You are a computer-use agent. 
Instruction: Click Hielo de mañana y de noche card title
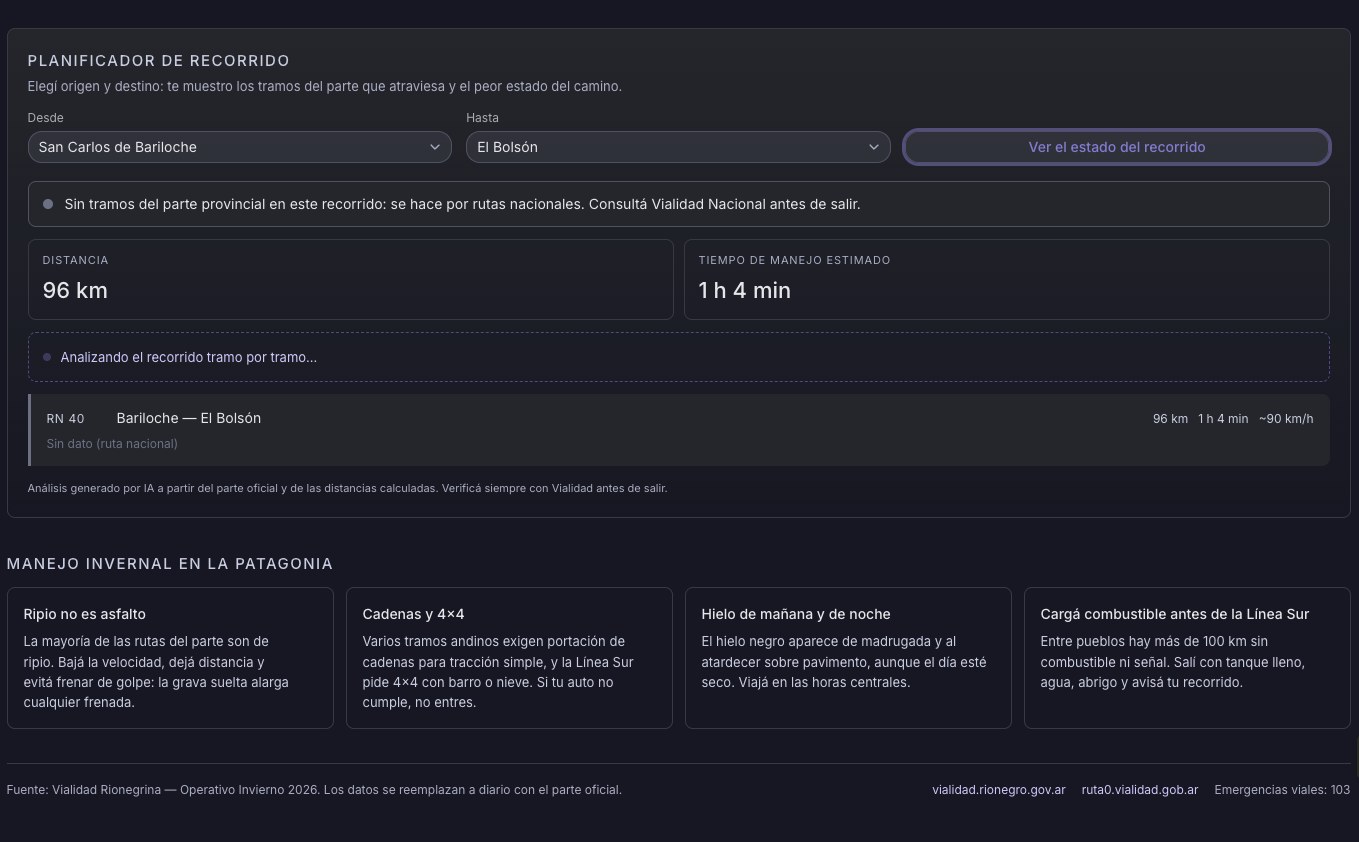(796, 614)
